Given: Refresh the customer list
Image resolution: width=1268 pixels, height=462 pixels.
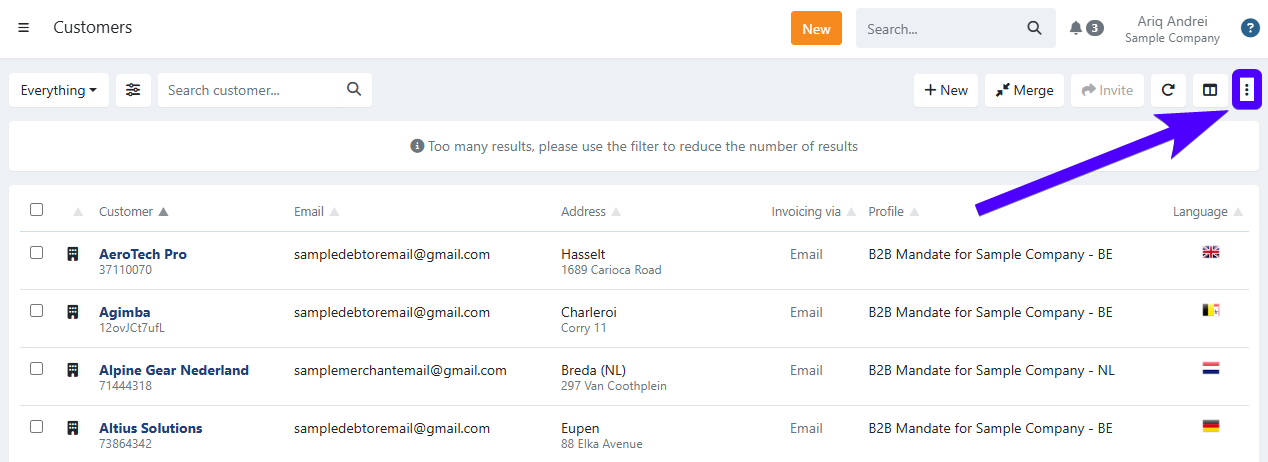Looking at the screenshot, I should (x=1167, y=90).
